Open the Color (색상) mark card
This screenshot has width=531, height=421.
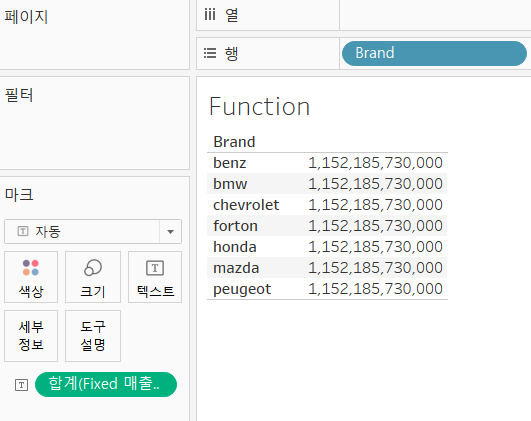[31, 277]
